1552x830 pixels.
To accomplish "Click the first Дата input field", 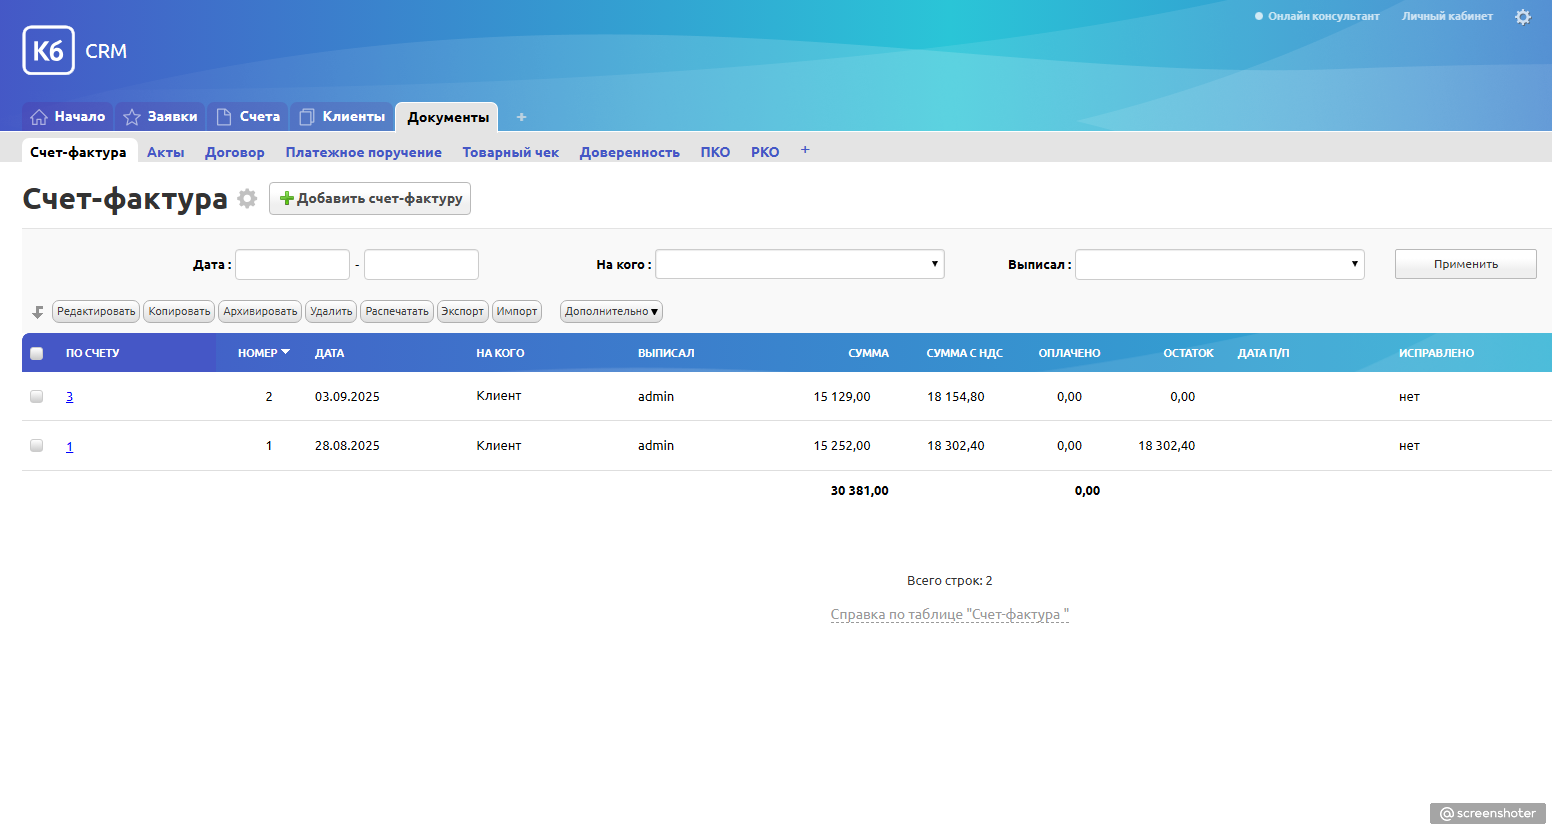I will click(292, 264).
